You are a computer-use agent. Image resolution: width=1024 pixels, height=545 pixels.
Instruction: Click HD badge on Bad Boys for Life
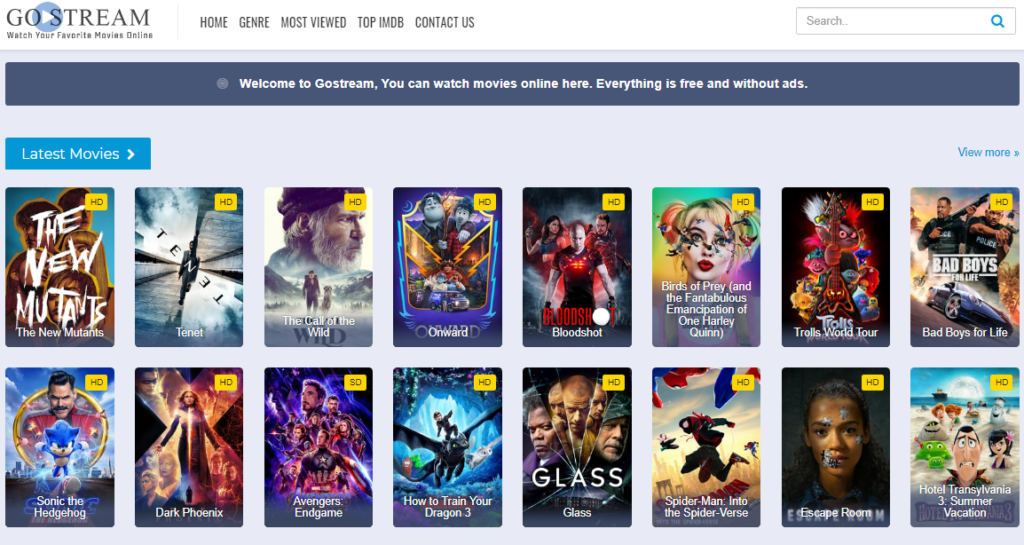click(1002, 202)
